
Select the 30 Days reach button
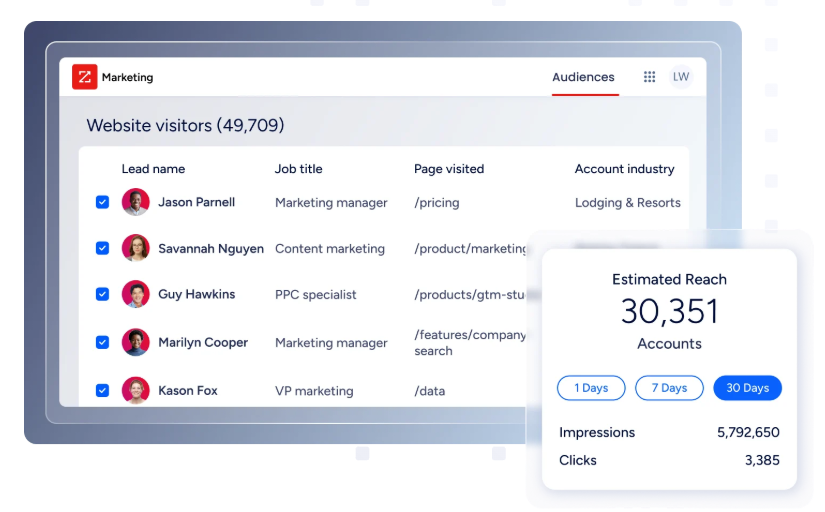[747, 388]
